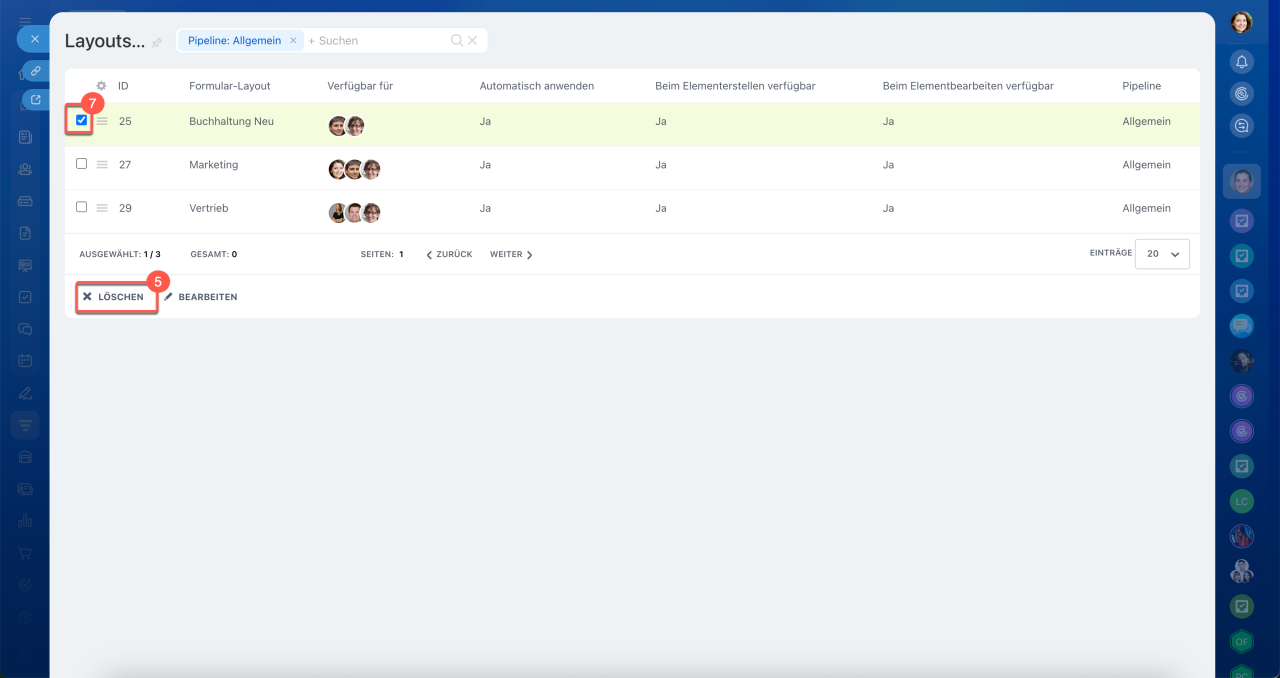Tick the checkbox for the Vertrieb row
This screenshot has width=1280, height=678.
[82, 207]
